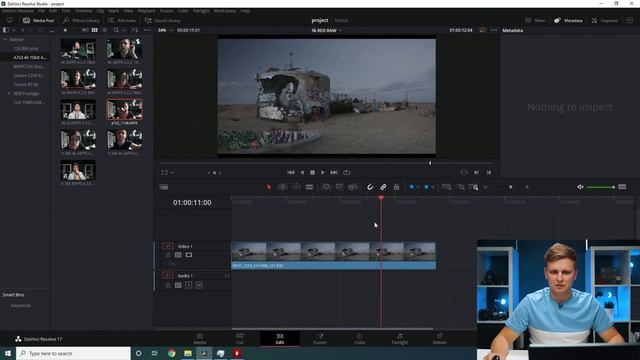Open the Playback menu
This screenshot has height=360, width=640.
click(x=146, y=11)
